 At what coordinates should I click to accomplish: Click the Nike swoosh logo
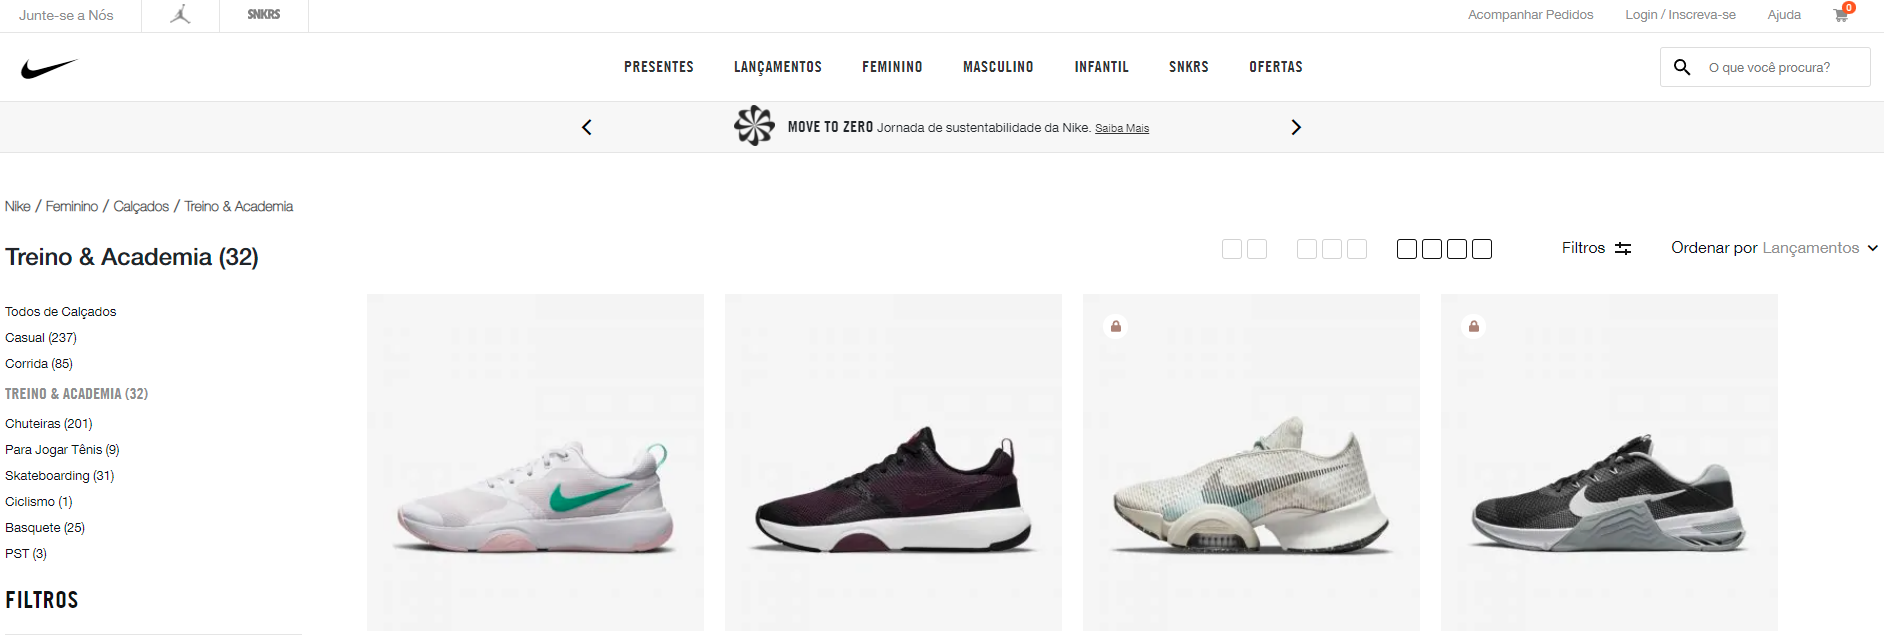point(49,68)
